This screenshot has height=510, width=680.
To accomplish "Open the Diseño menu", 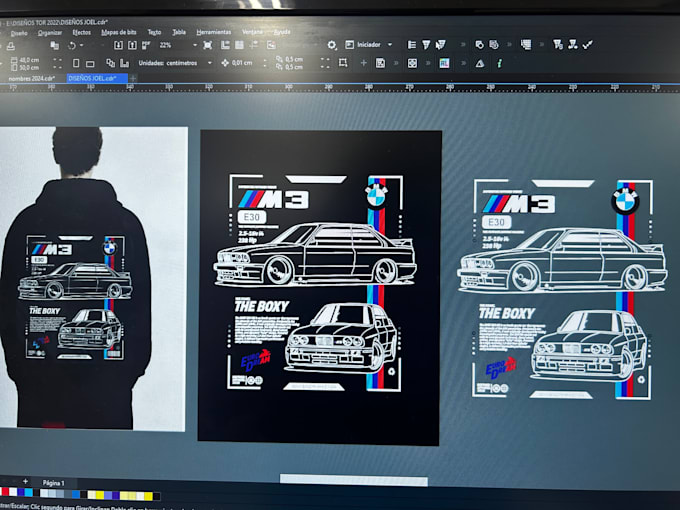I will tap(19, 33).
